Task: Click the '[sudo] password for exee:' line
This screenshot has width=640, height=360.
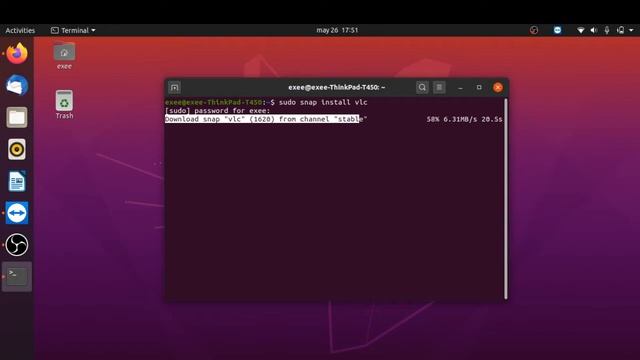Action: [x=218, y=111]
